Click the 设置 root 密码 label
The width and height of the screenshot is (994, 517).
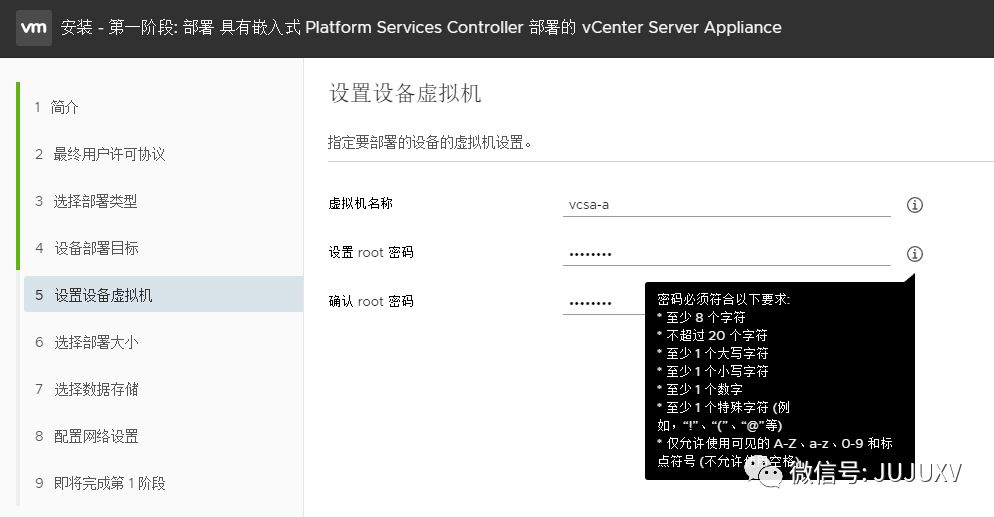(371, 252)
